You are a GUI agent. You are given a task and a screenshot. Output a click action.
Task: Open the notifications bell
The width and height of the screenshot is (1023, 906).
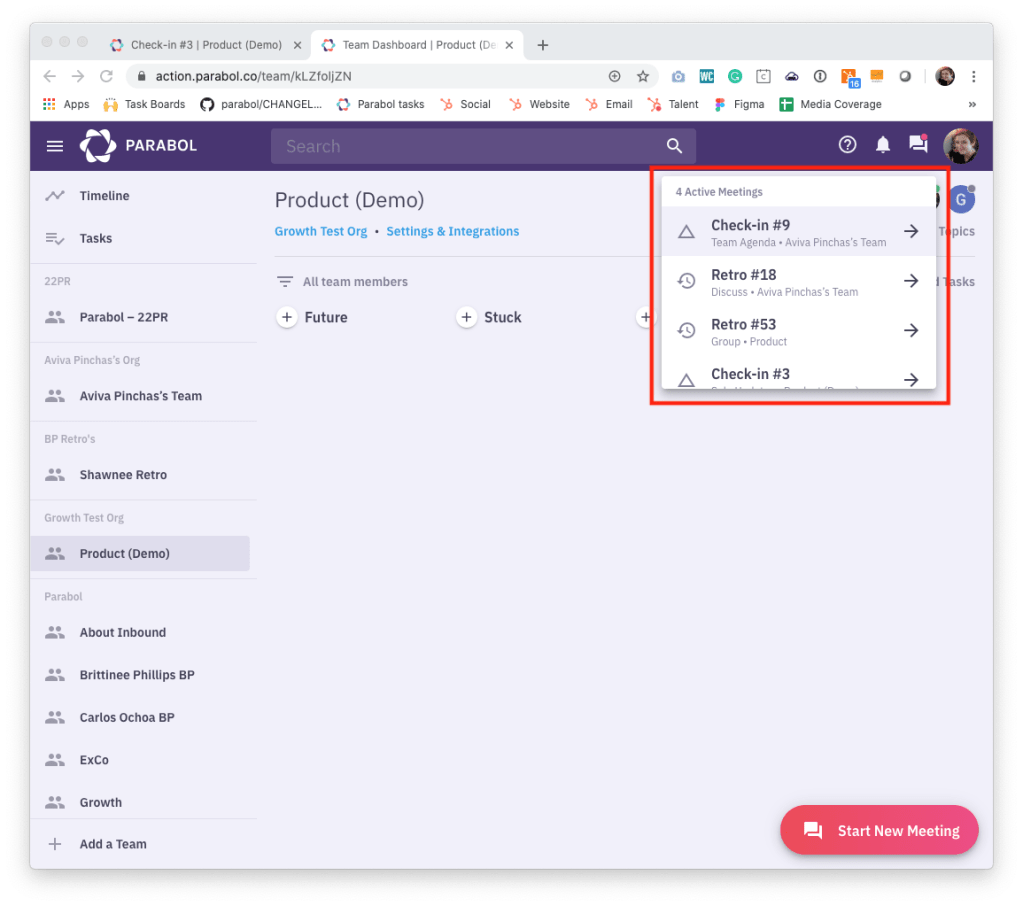pyautogui.click(x=882, y=145)
